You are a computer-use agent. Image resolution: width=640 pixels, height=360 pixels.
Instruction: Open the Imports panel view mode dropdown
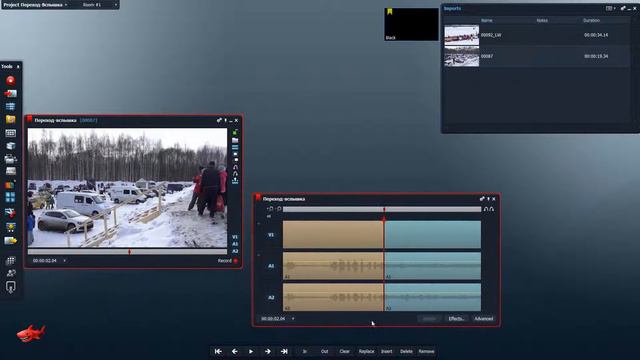tap(610, 8)
